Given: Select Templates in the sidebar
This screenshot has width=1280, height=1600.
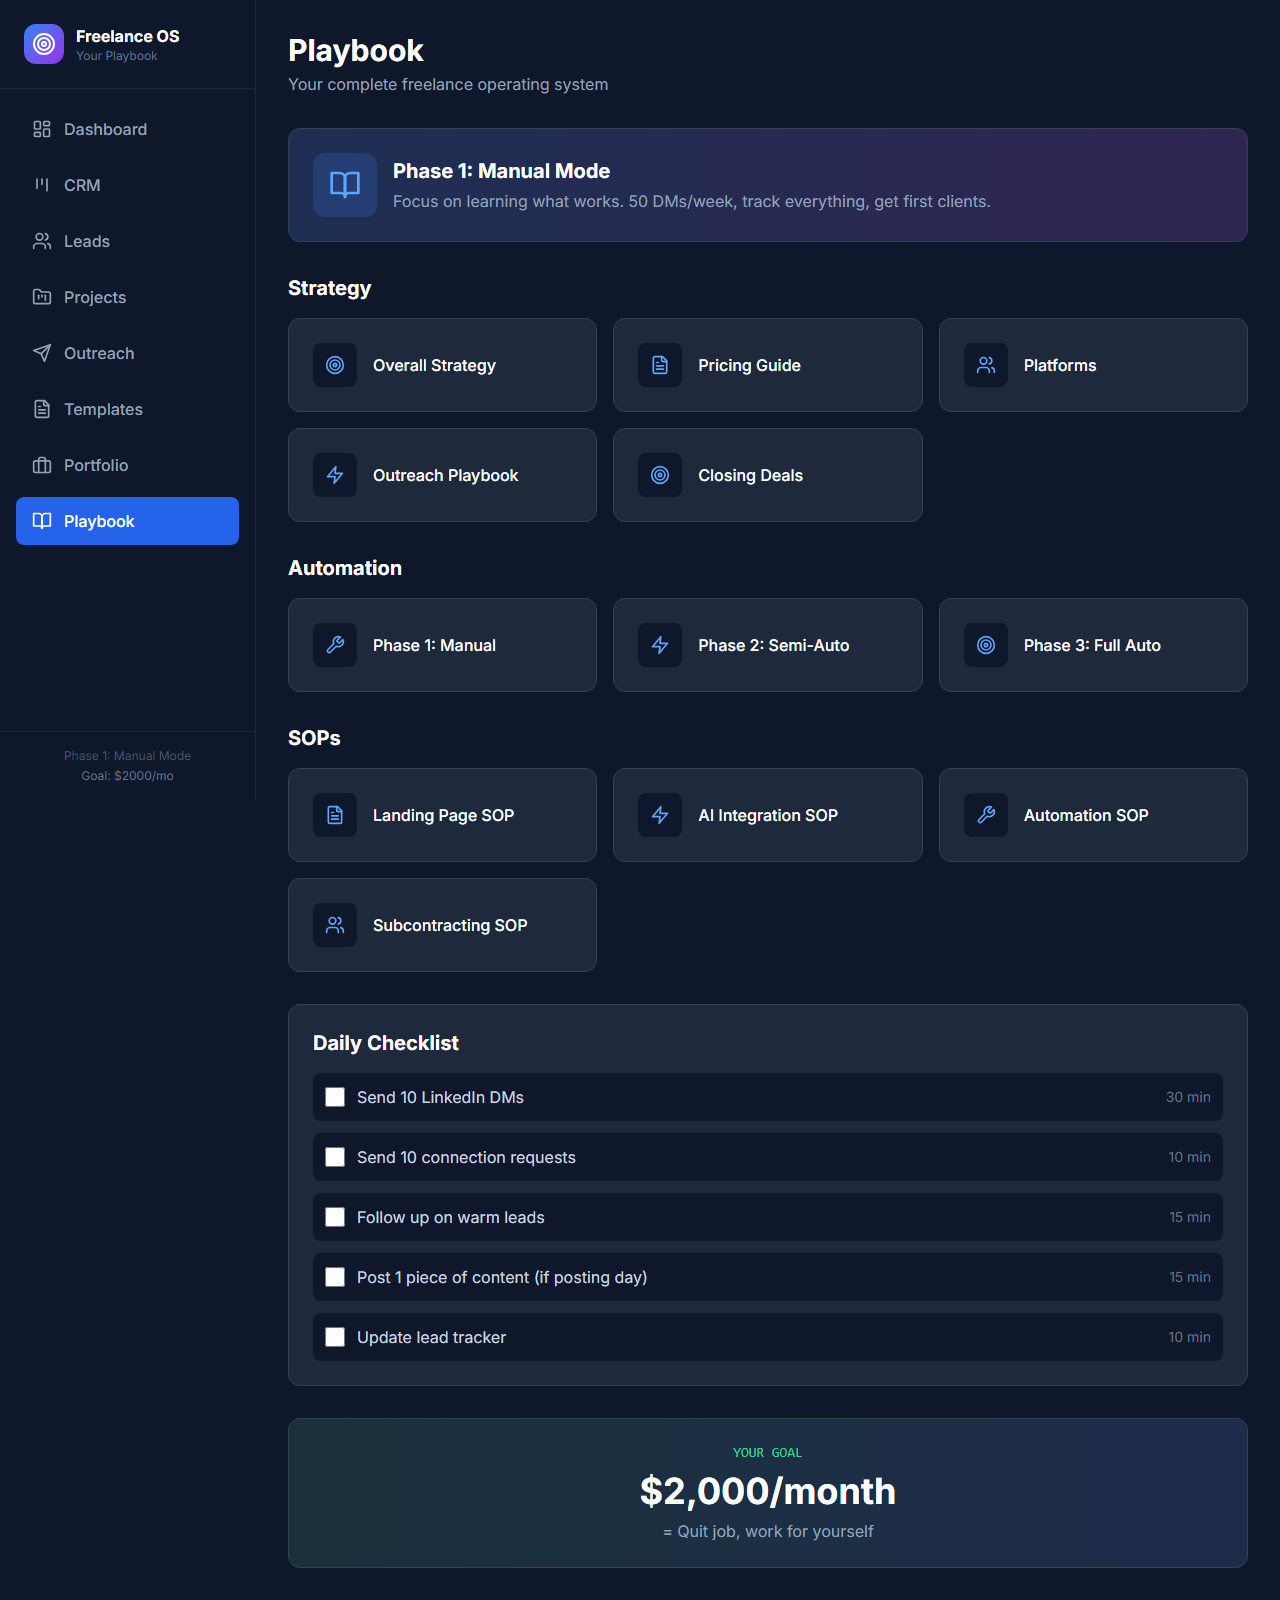Looking at the screenshot, I should point(127,409).
